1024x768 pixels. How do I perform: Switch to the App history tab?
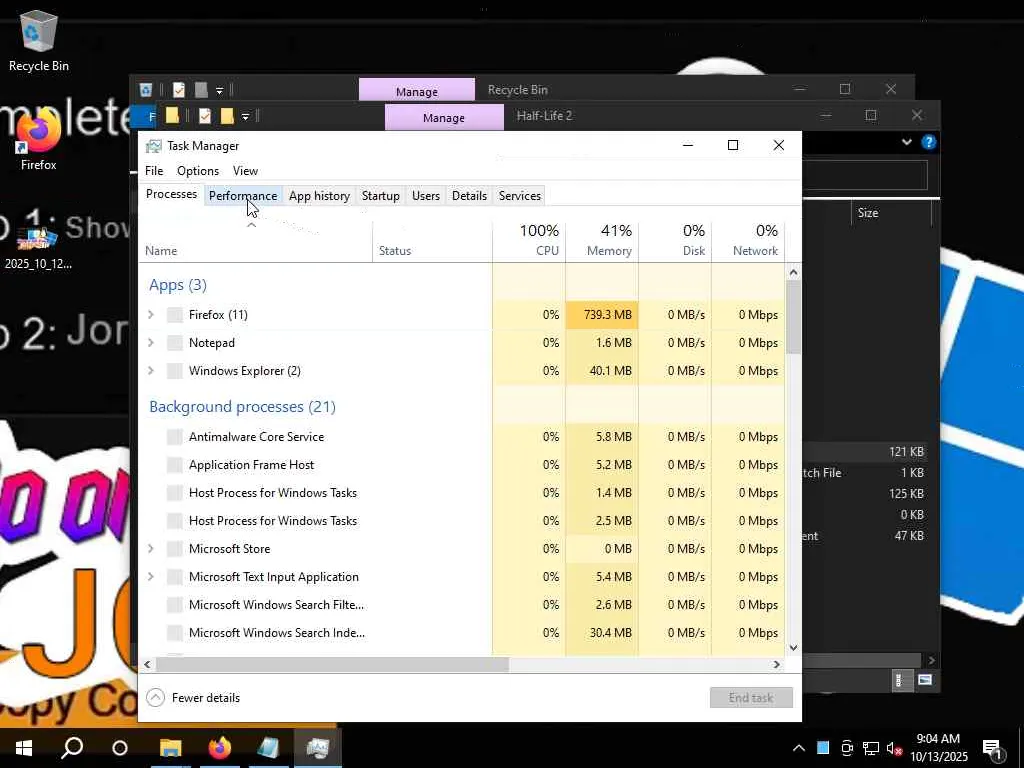pyautogui.click(x=319, y=196)
